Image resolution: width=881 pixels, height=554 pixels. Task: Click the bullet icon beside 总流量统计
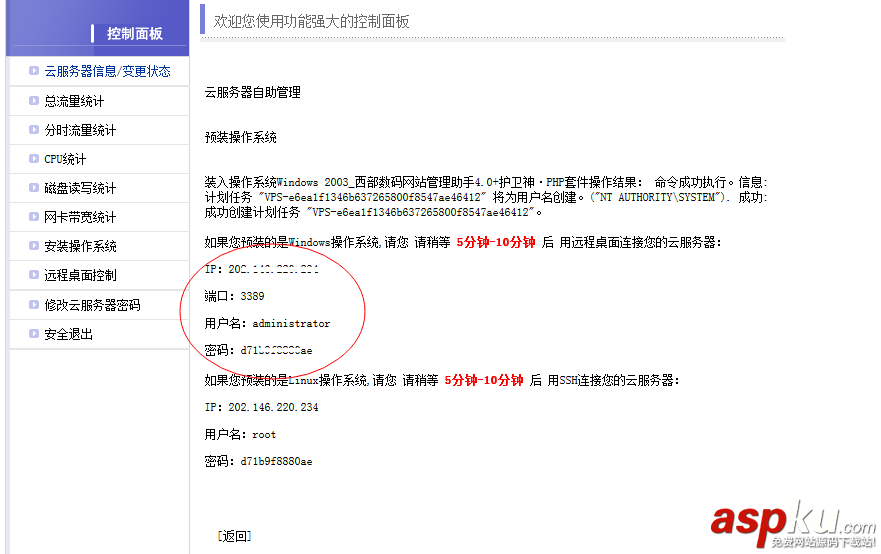(34, 101)
